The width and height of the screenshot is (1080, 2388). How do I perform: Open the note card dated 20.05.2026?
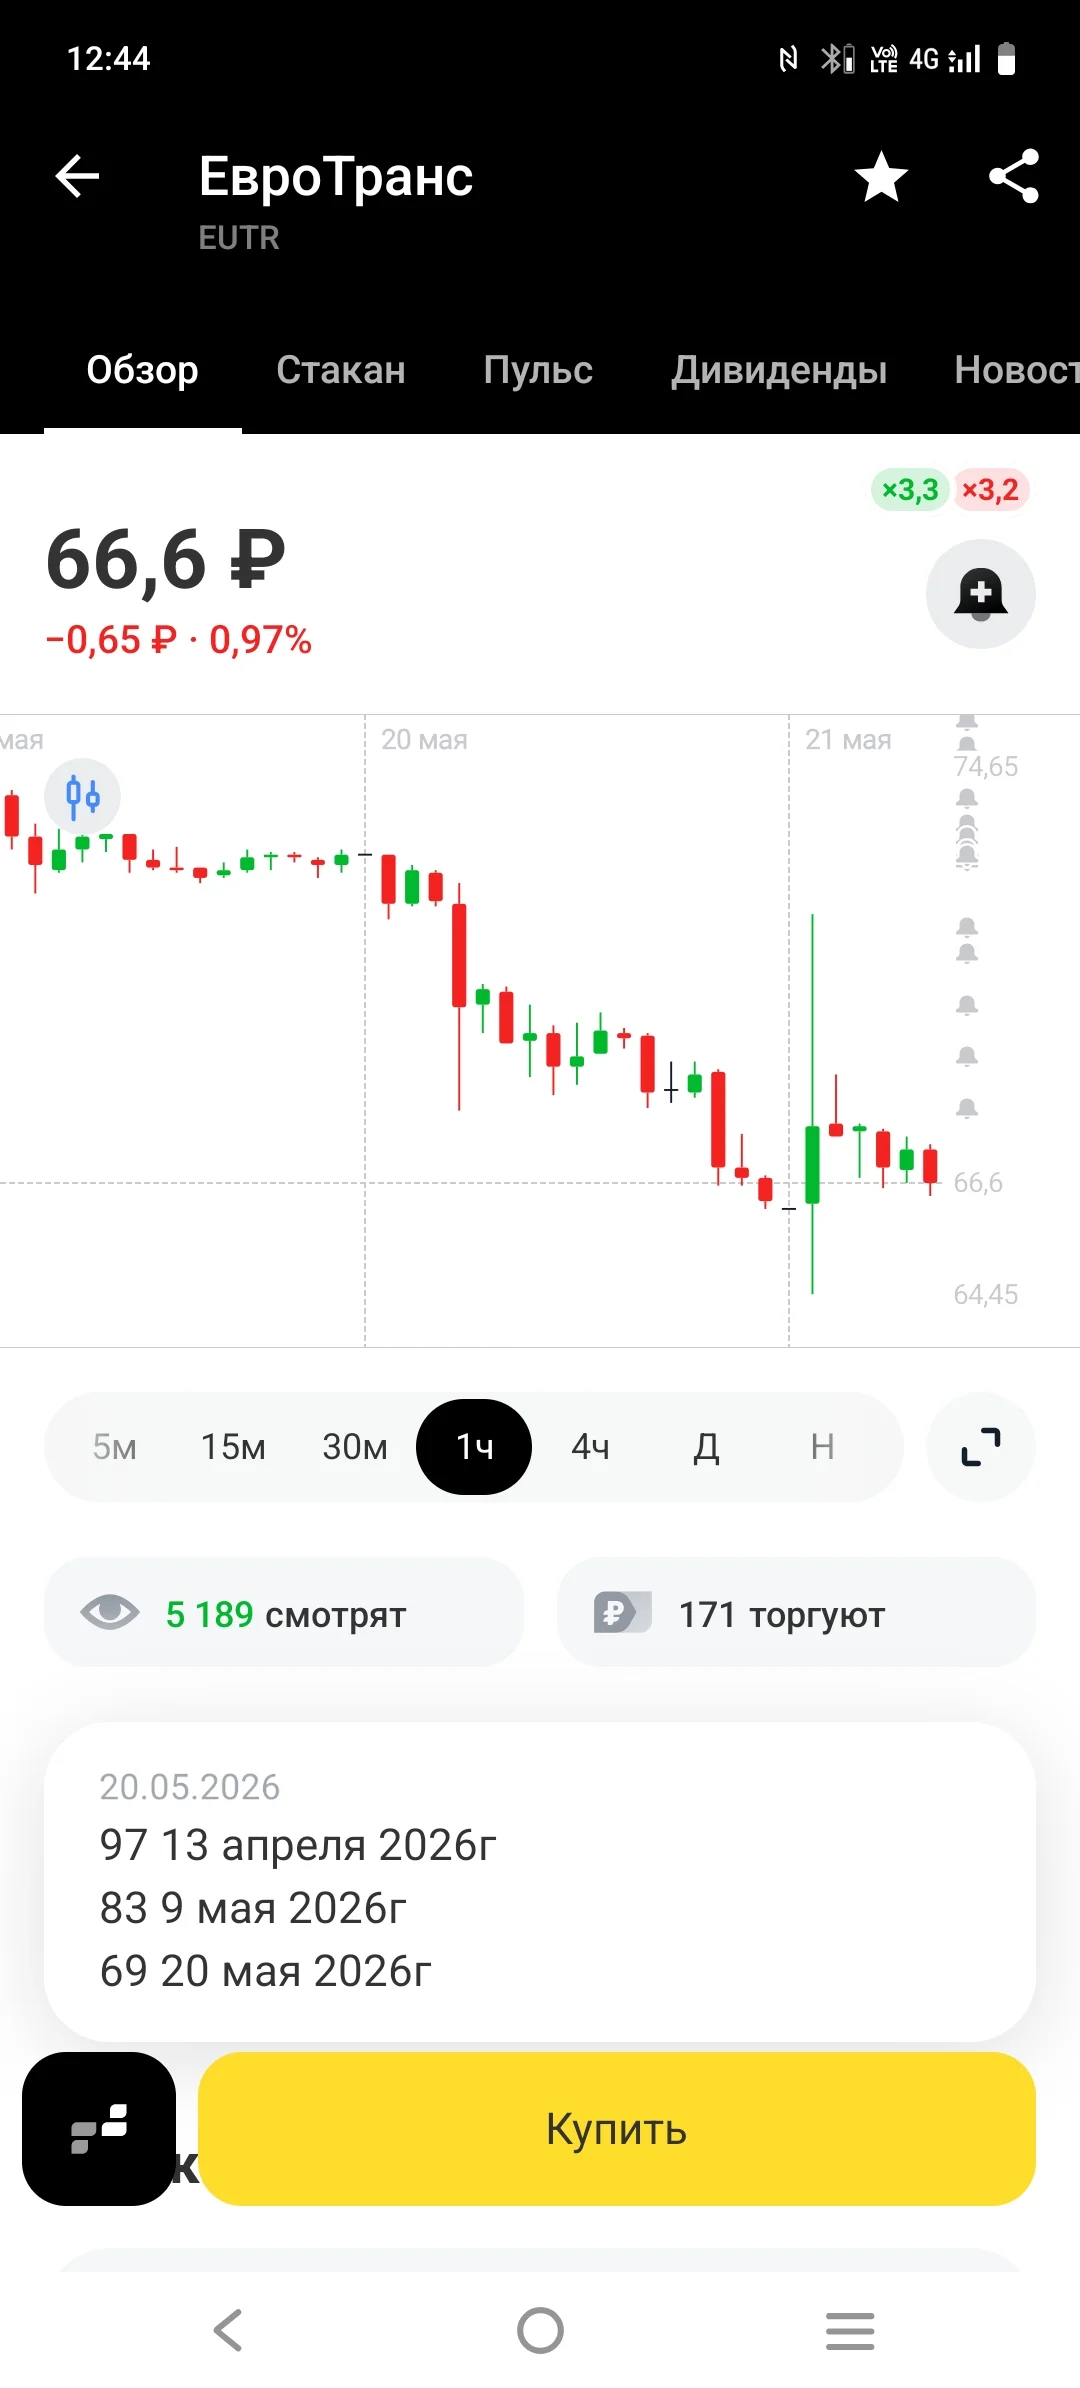click(540, 1881)
